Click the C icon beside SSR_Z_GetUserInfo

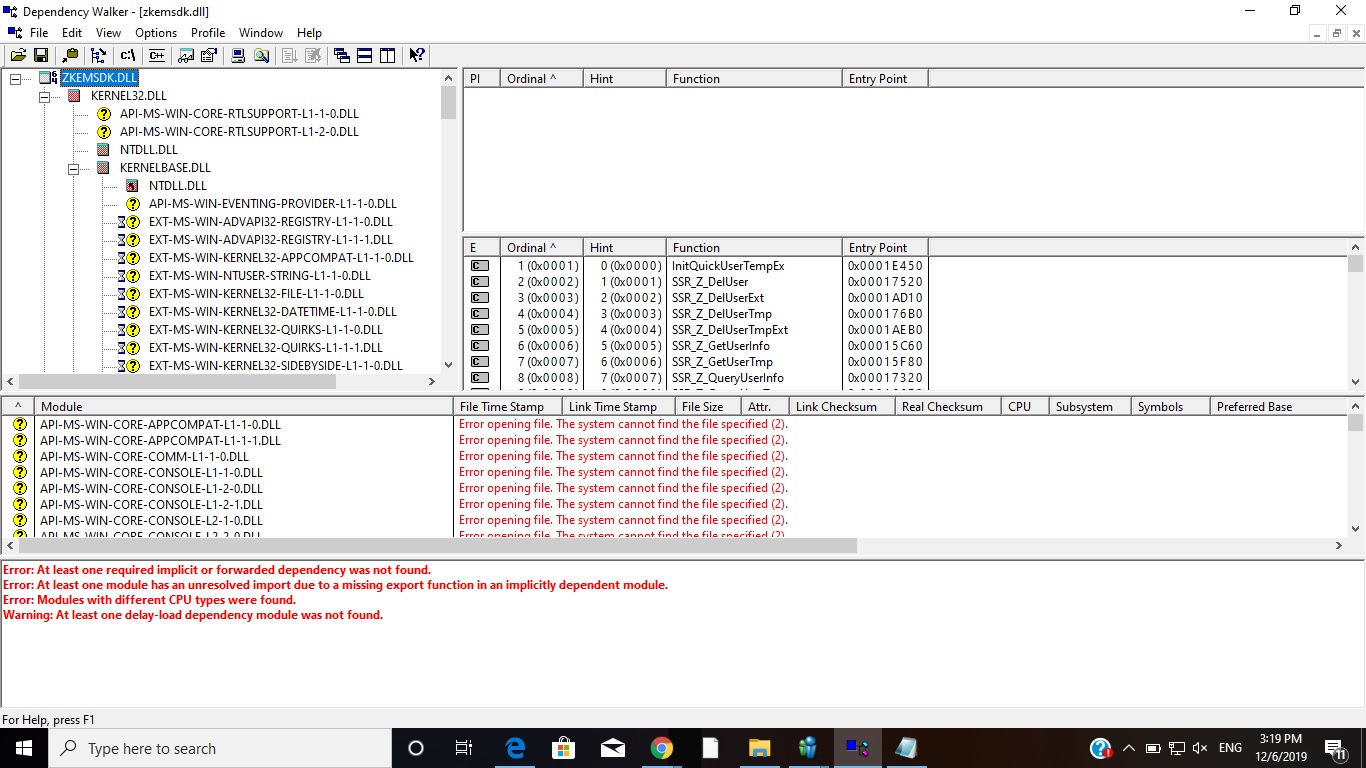click(x=480, y=346)
